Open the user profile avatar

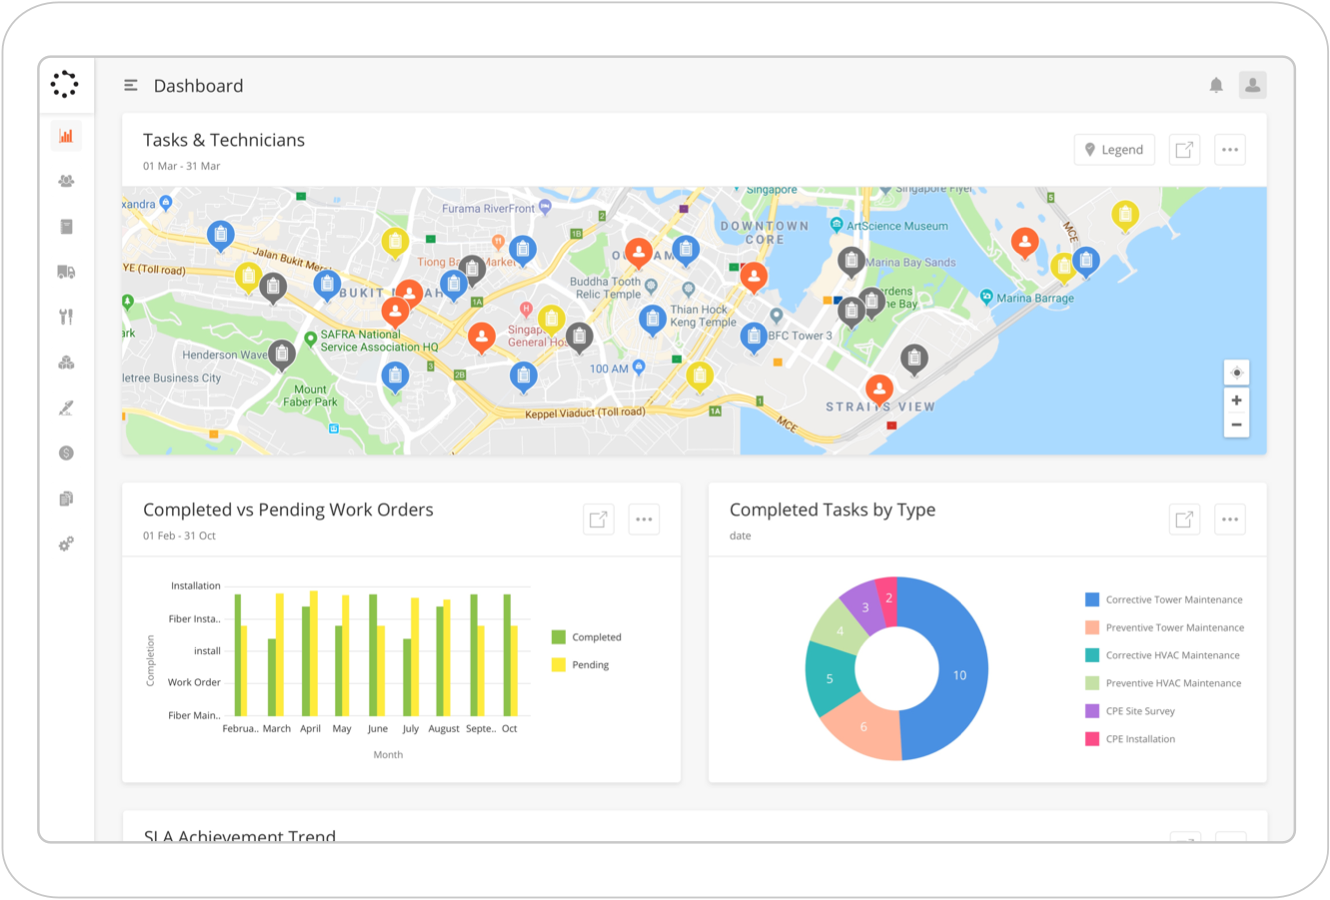tap(1252, 85)
